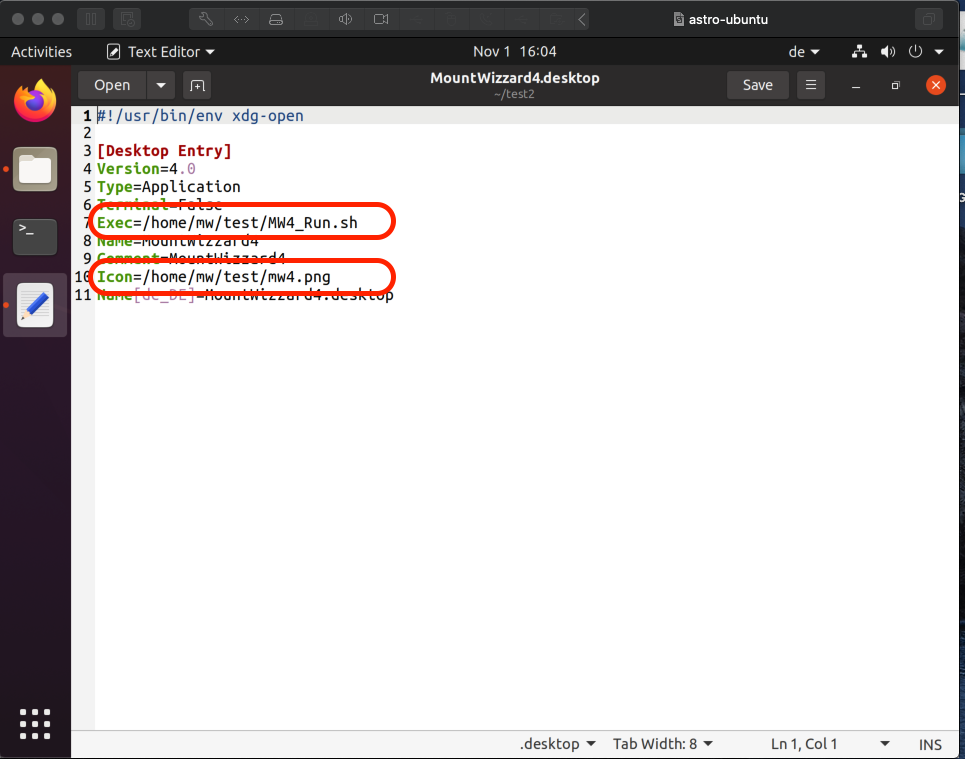Click the VM camera icon

(x=381, y=19)
